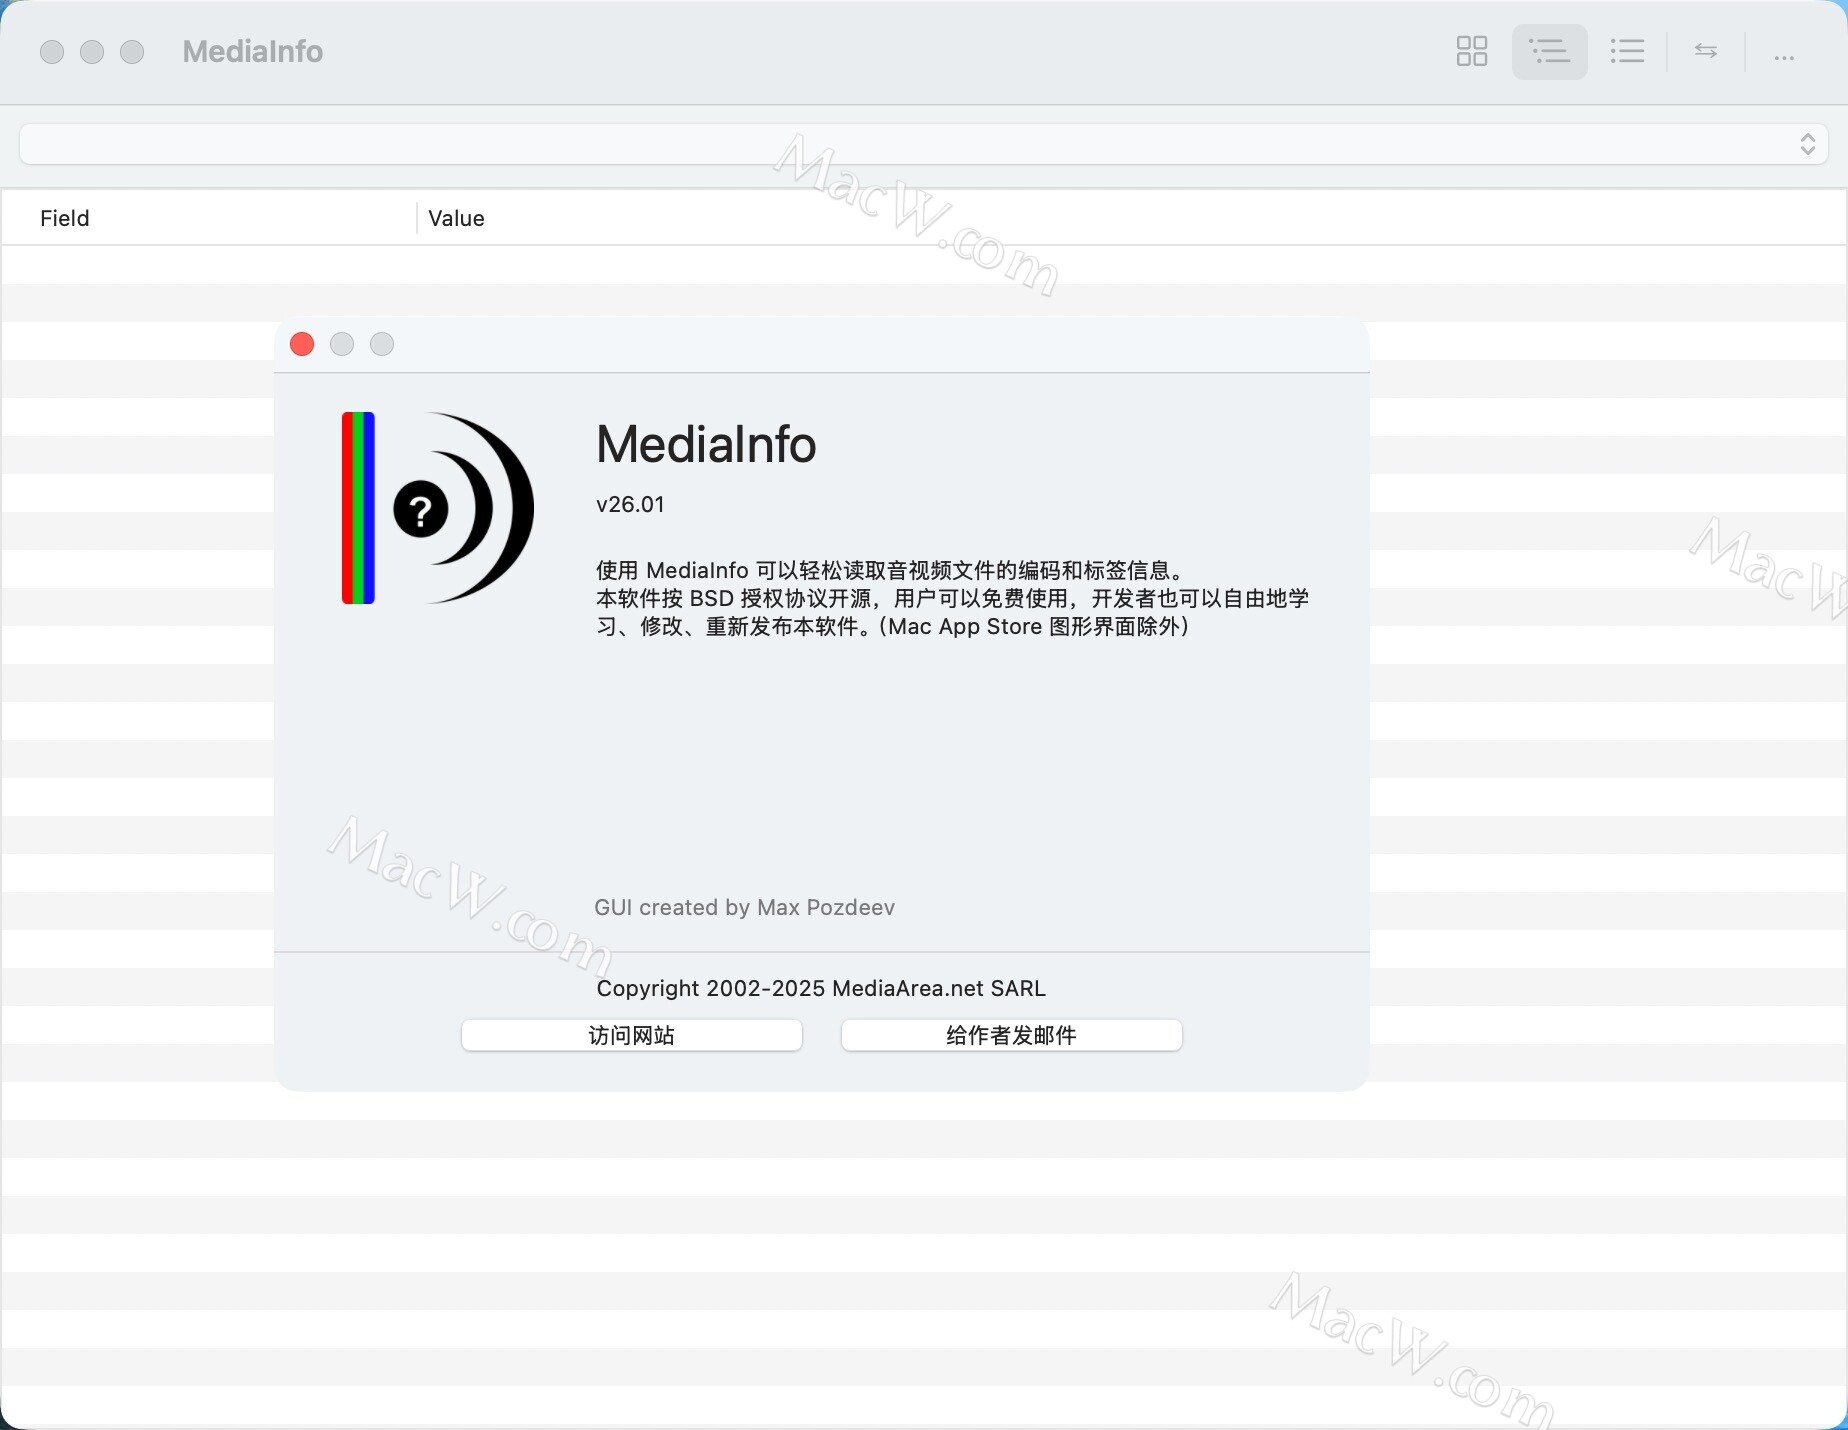Click the v26.01 version label
The image size is (1848, 1430).
[x=630, y=505]
